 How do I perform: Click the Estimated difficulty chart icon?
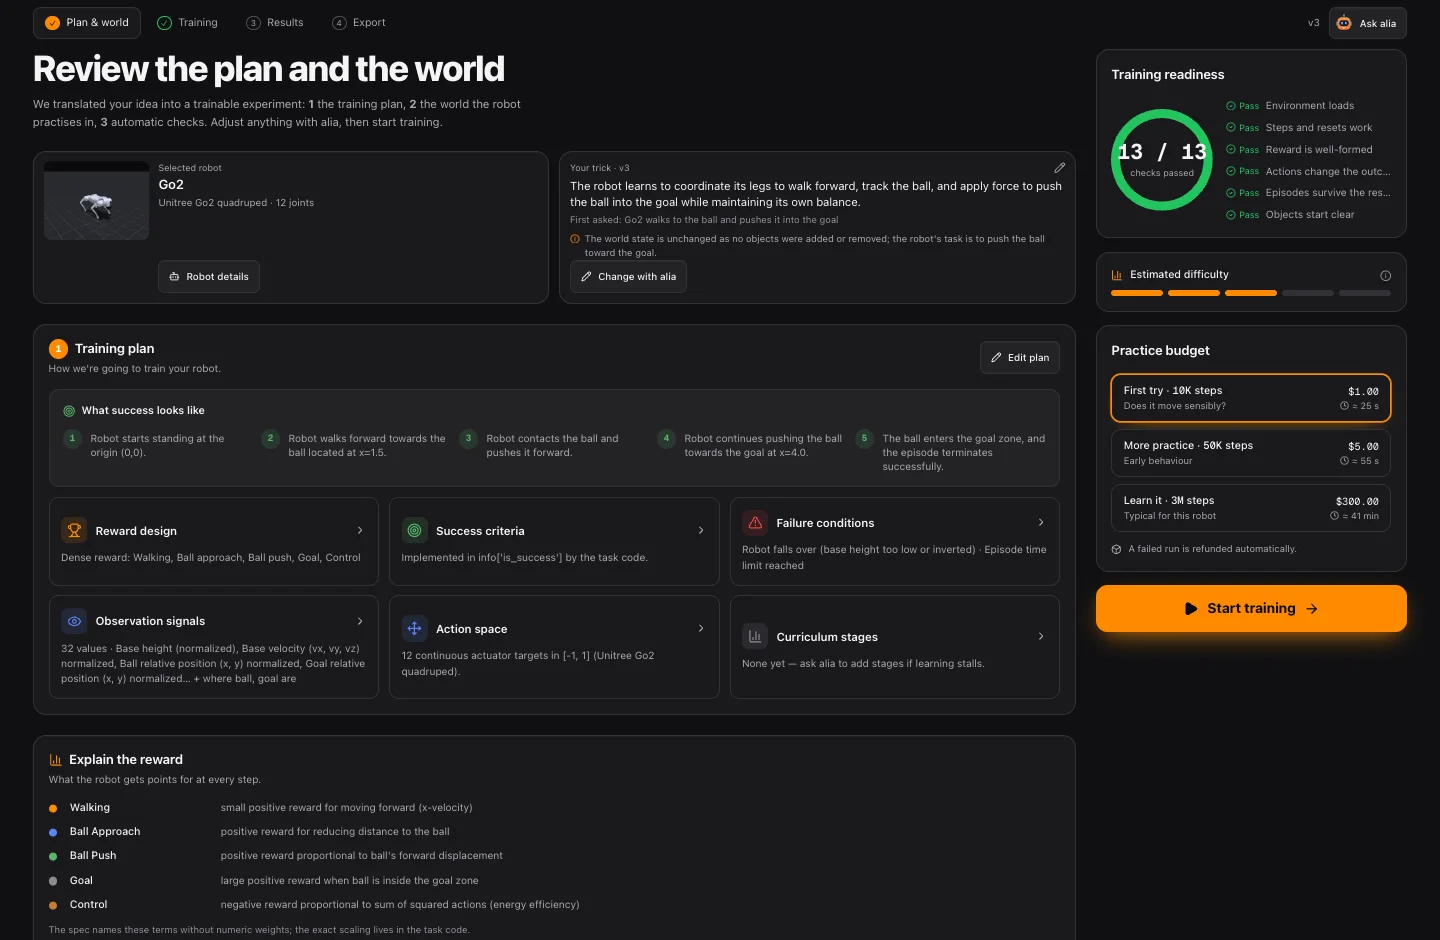click(x=1117, y=275)
